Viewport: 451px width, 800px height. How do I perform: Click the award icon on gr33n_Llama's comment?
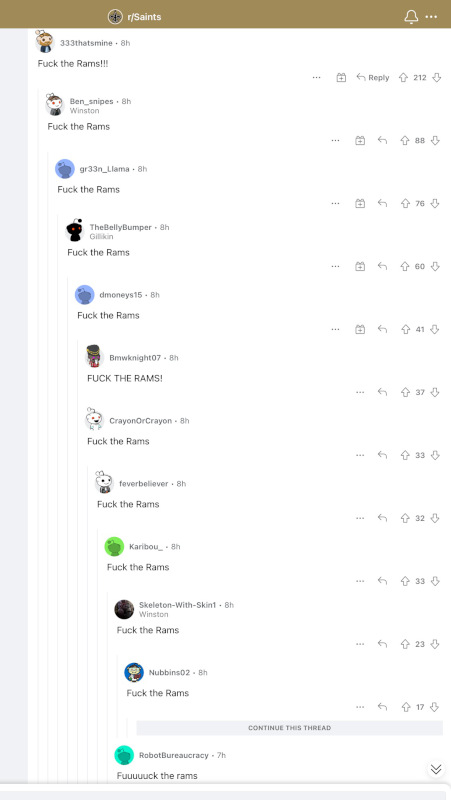point(360,204)
